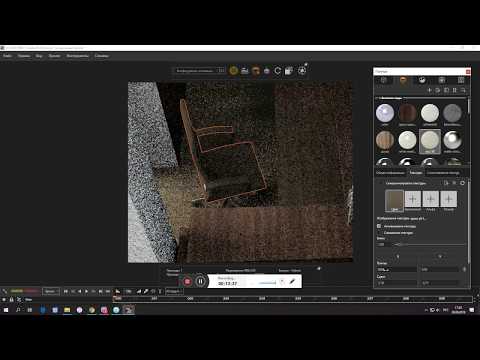Open the Инструменты (Tools) menu
The image size is (480, 360).
77,56
